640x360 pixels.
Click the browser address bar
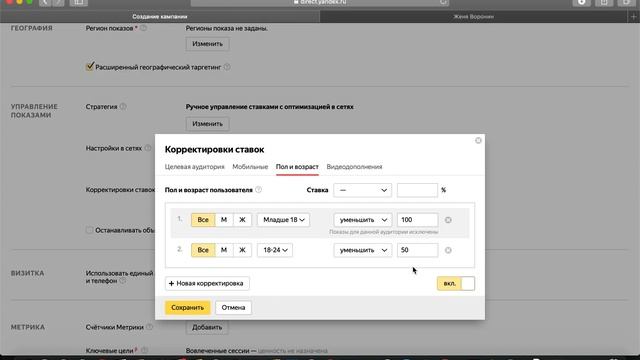pyautogui.click(x=320, y=2)
